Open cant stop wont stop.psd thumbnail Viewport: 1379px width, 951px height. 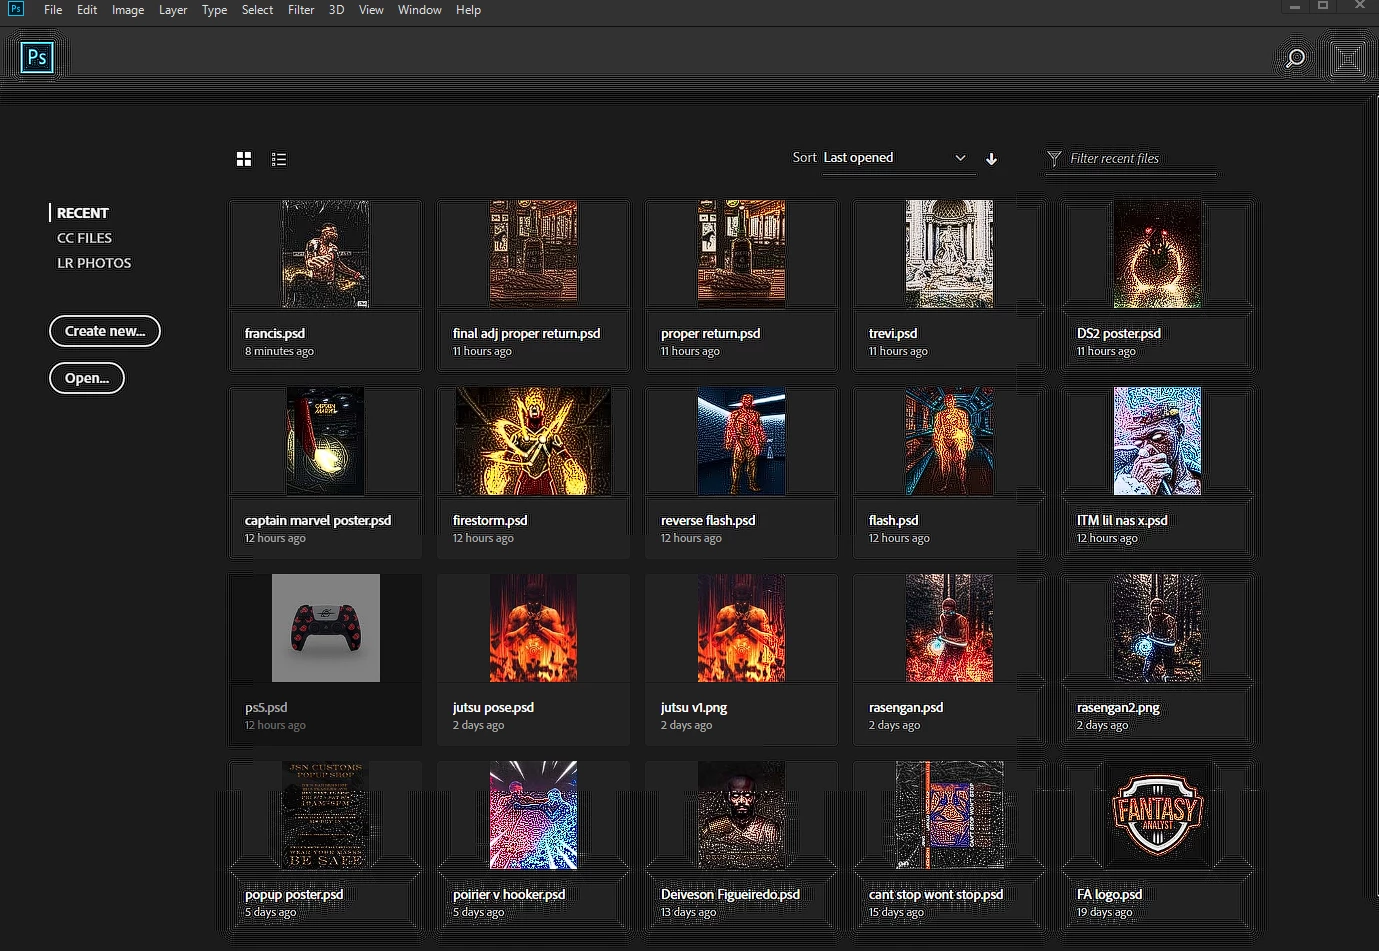pos(949,815)
